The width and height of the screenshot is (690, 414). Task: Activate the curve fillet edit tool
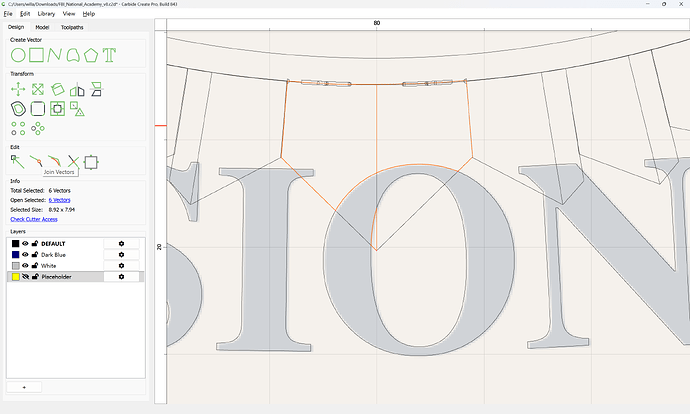(x=55, y=161)
